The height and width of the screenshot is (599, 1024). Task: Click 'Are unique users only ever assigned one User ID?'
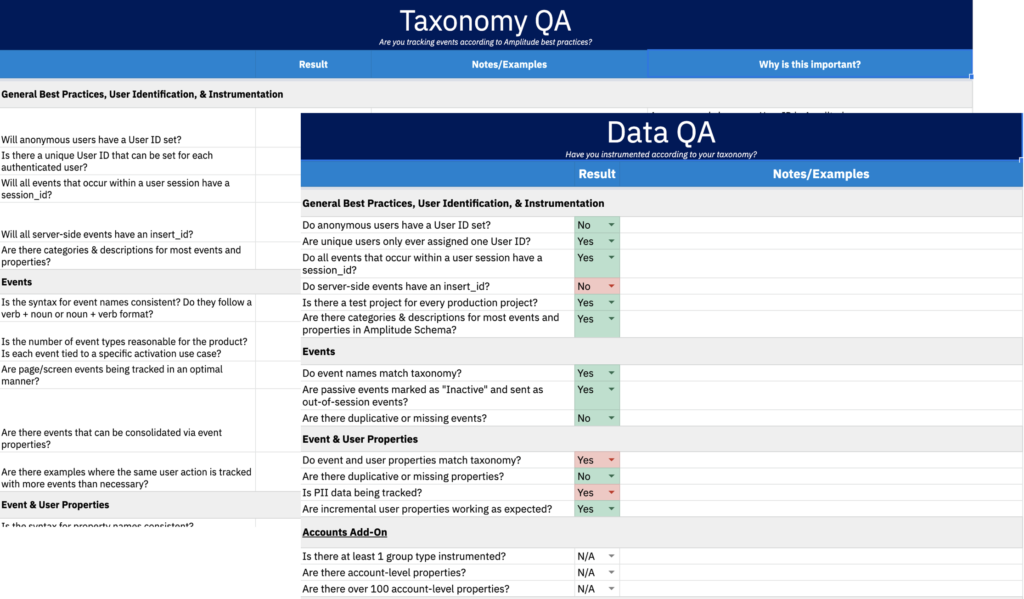pyautogui.click(x=417, y=241)
